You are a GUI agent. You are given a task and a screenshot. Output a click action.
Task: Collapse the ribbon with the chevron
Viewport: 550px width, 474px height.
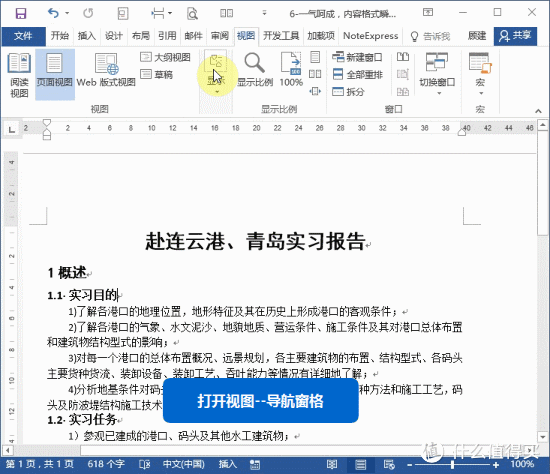click(538, 111)
